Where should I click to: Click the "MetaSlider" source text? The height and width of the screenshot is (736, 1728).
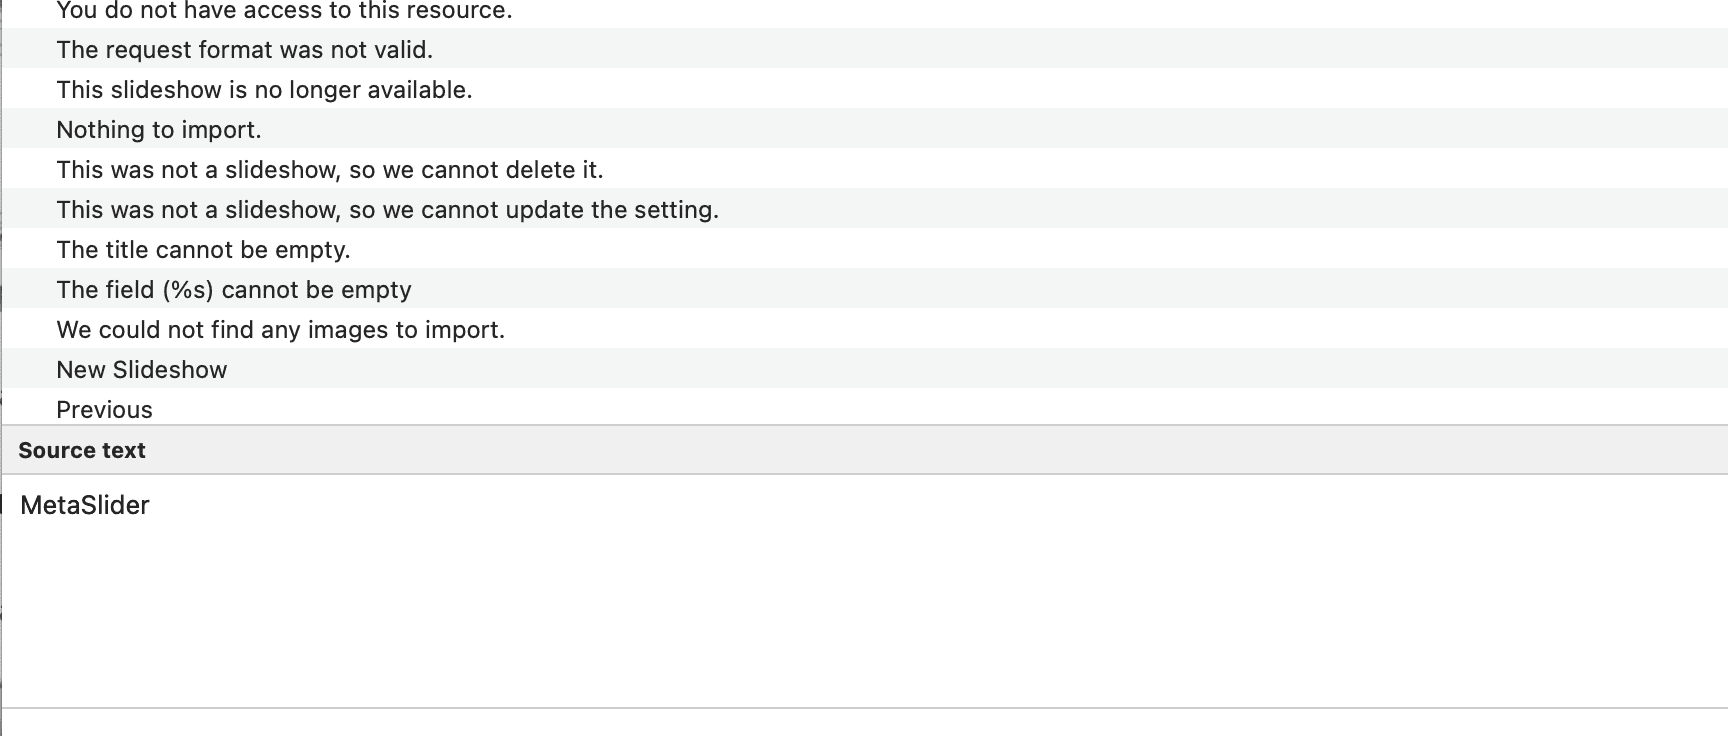[85, 506]
